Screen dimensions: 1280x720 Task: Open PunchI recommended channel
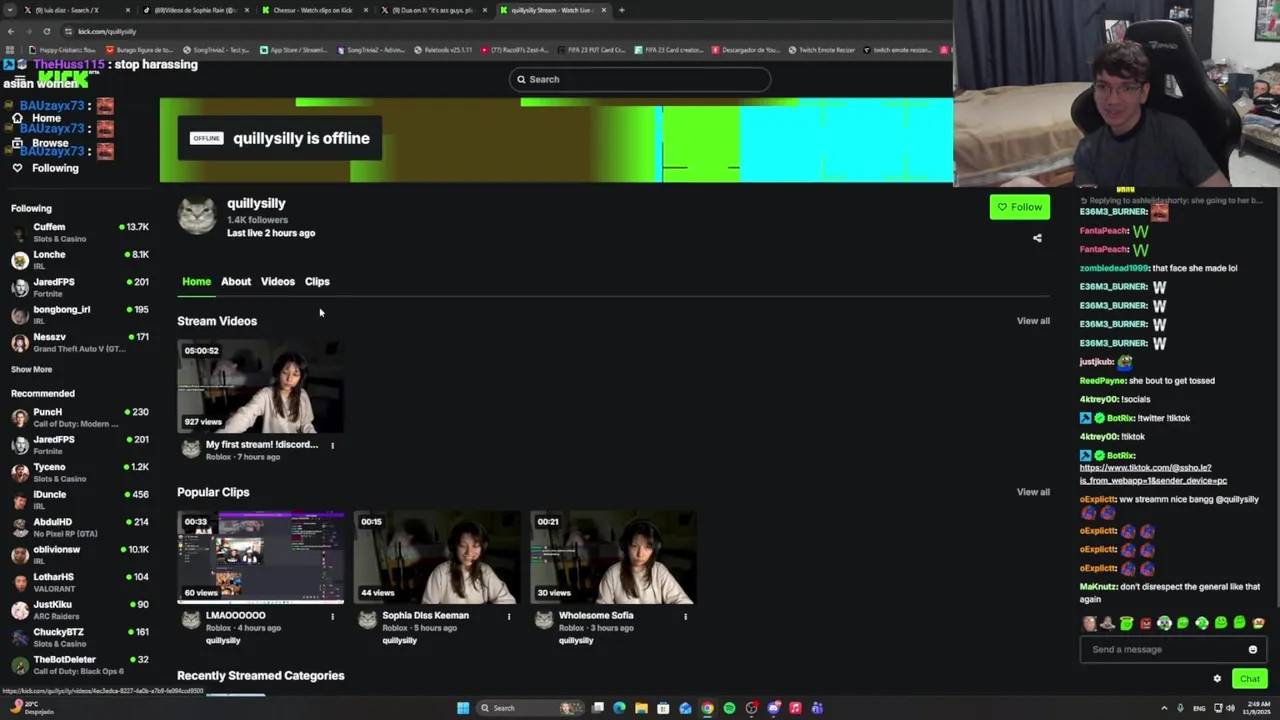click(x=80, y=417)
